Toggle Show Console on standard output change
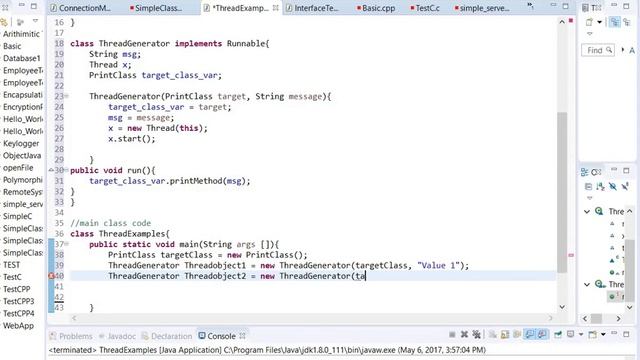The height and width of the screenshot is (360, 640). coord(530,335)
